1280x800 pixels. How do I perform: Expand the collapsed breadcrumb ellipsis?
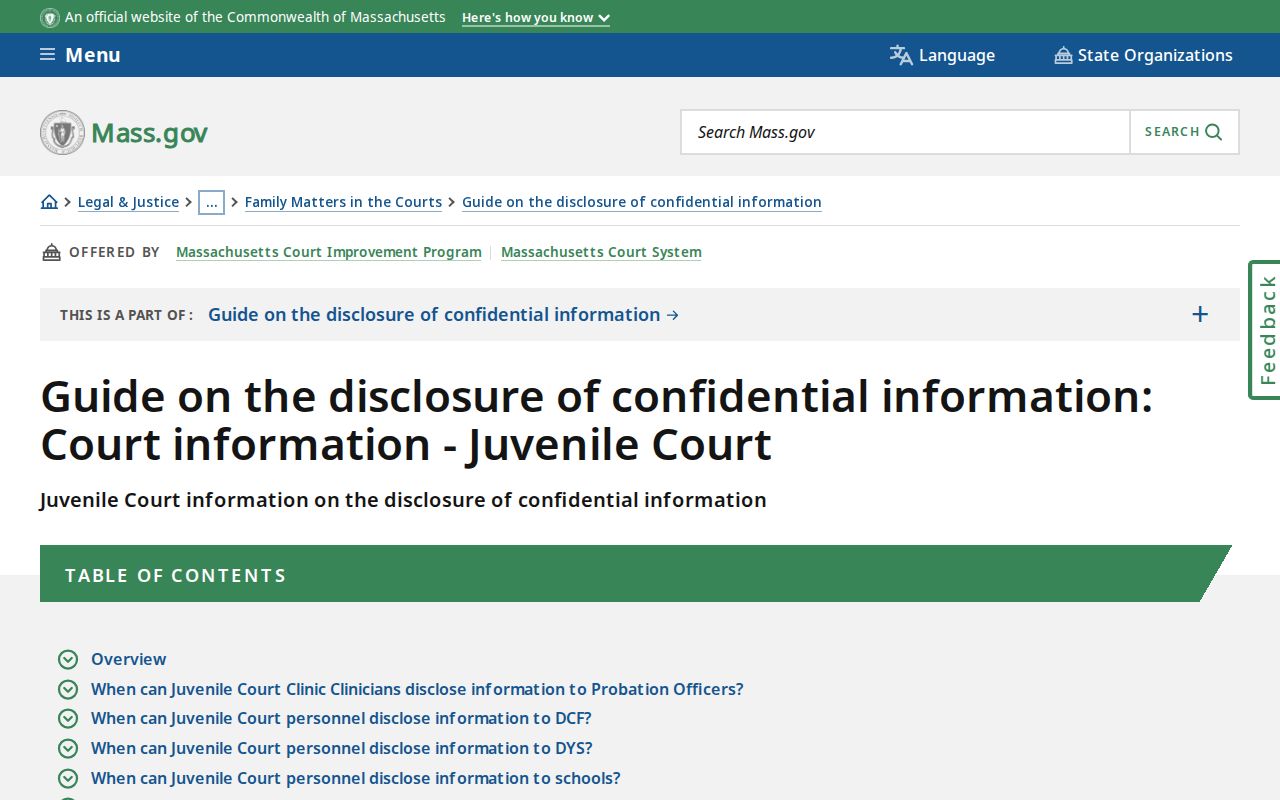[x=211, y=202]
